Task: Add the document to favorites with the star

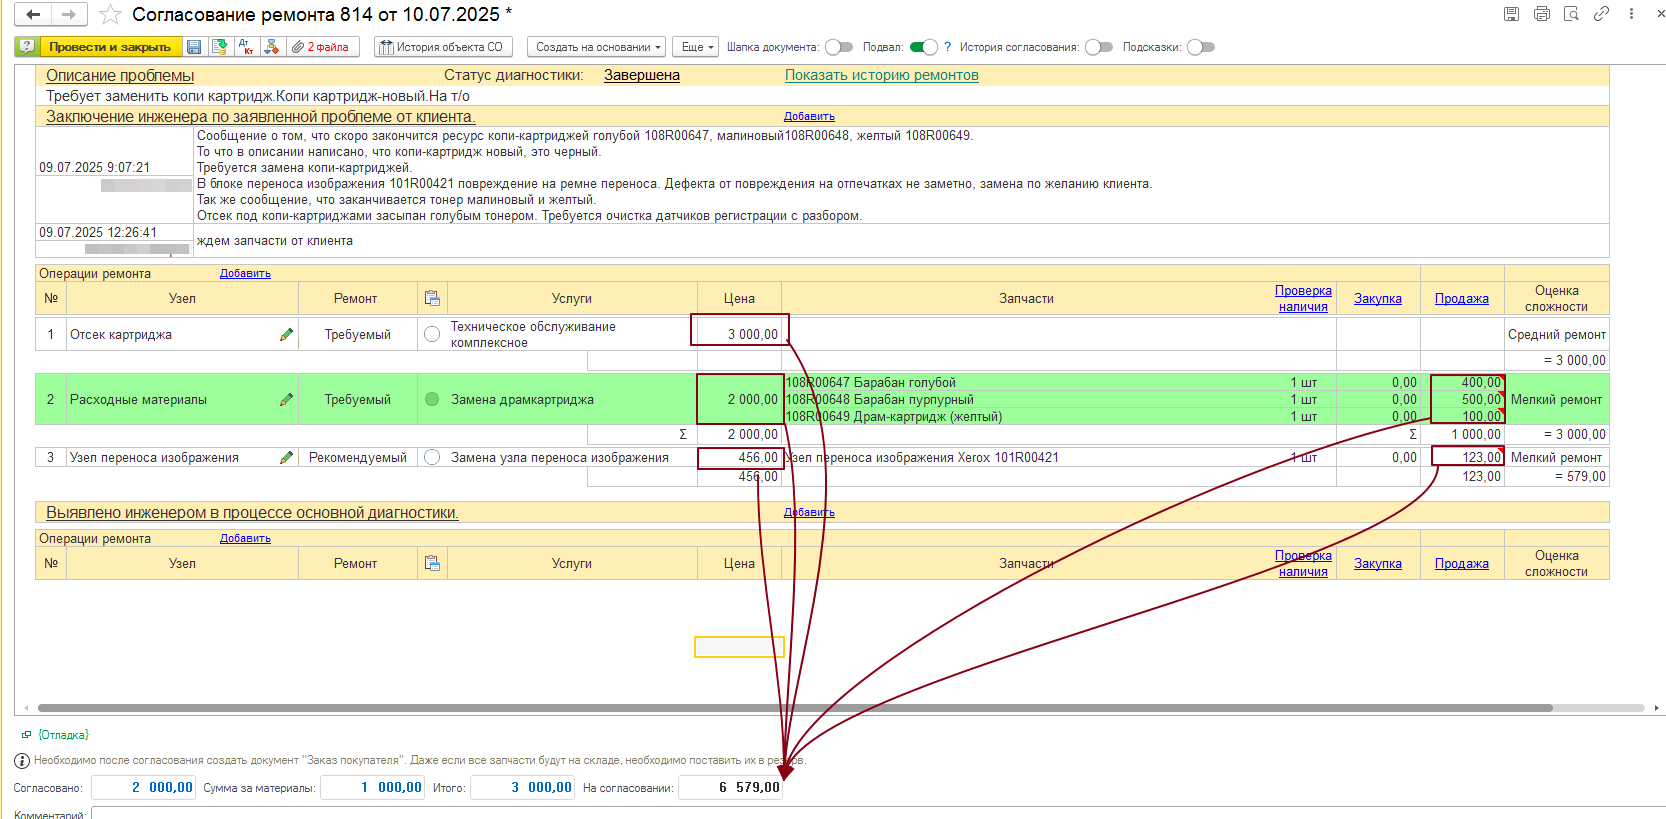Action: coord(110,14)
